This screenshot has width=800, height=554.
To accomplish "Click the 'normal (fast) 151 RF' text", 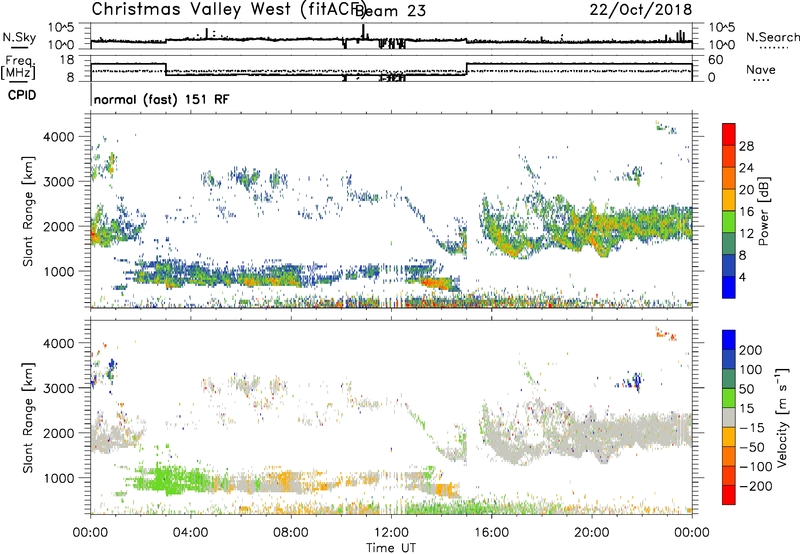I will pos(162,99).
